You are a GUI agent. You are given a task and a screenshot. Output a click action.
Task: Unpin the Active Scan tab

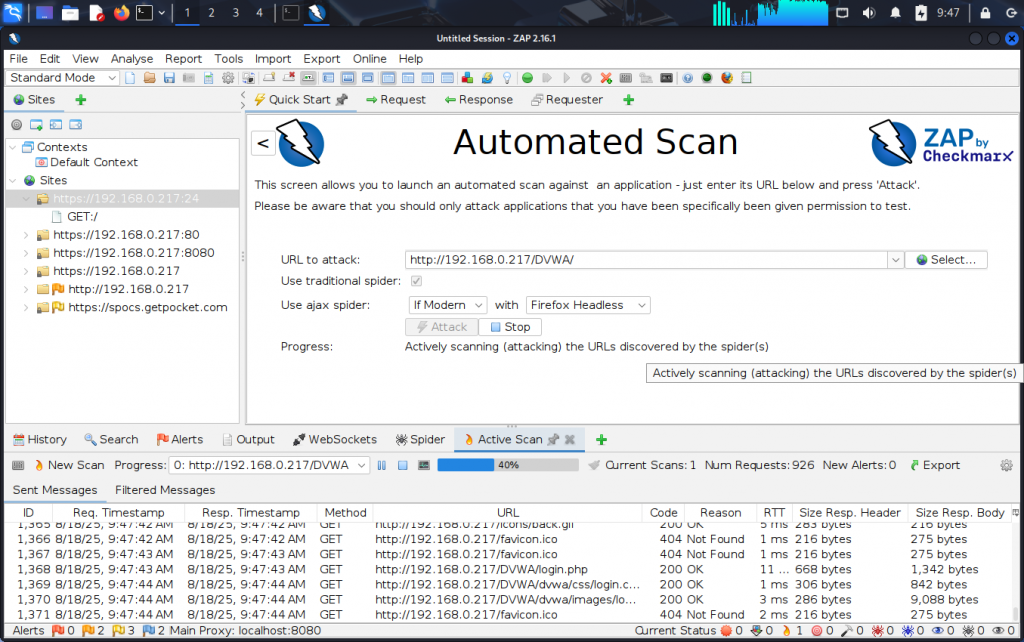click(552, 440)
